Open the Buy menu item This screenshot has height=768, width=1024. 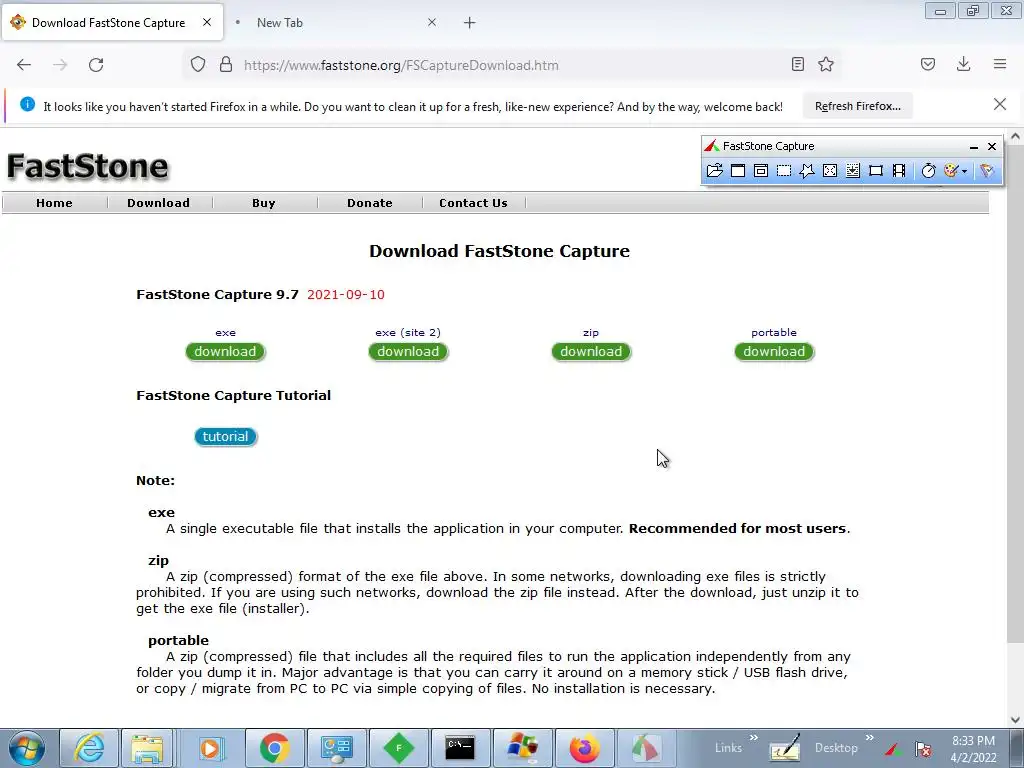click(264, 203)
